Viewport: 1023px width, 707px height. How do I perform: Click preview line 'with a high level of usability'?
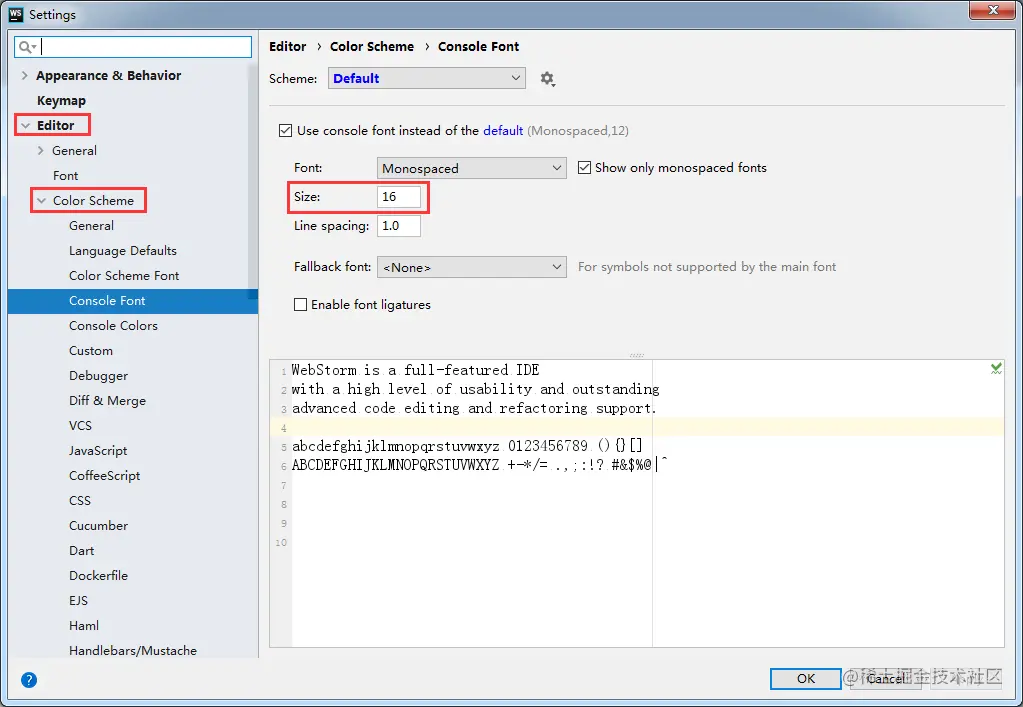tap(476, 389)
